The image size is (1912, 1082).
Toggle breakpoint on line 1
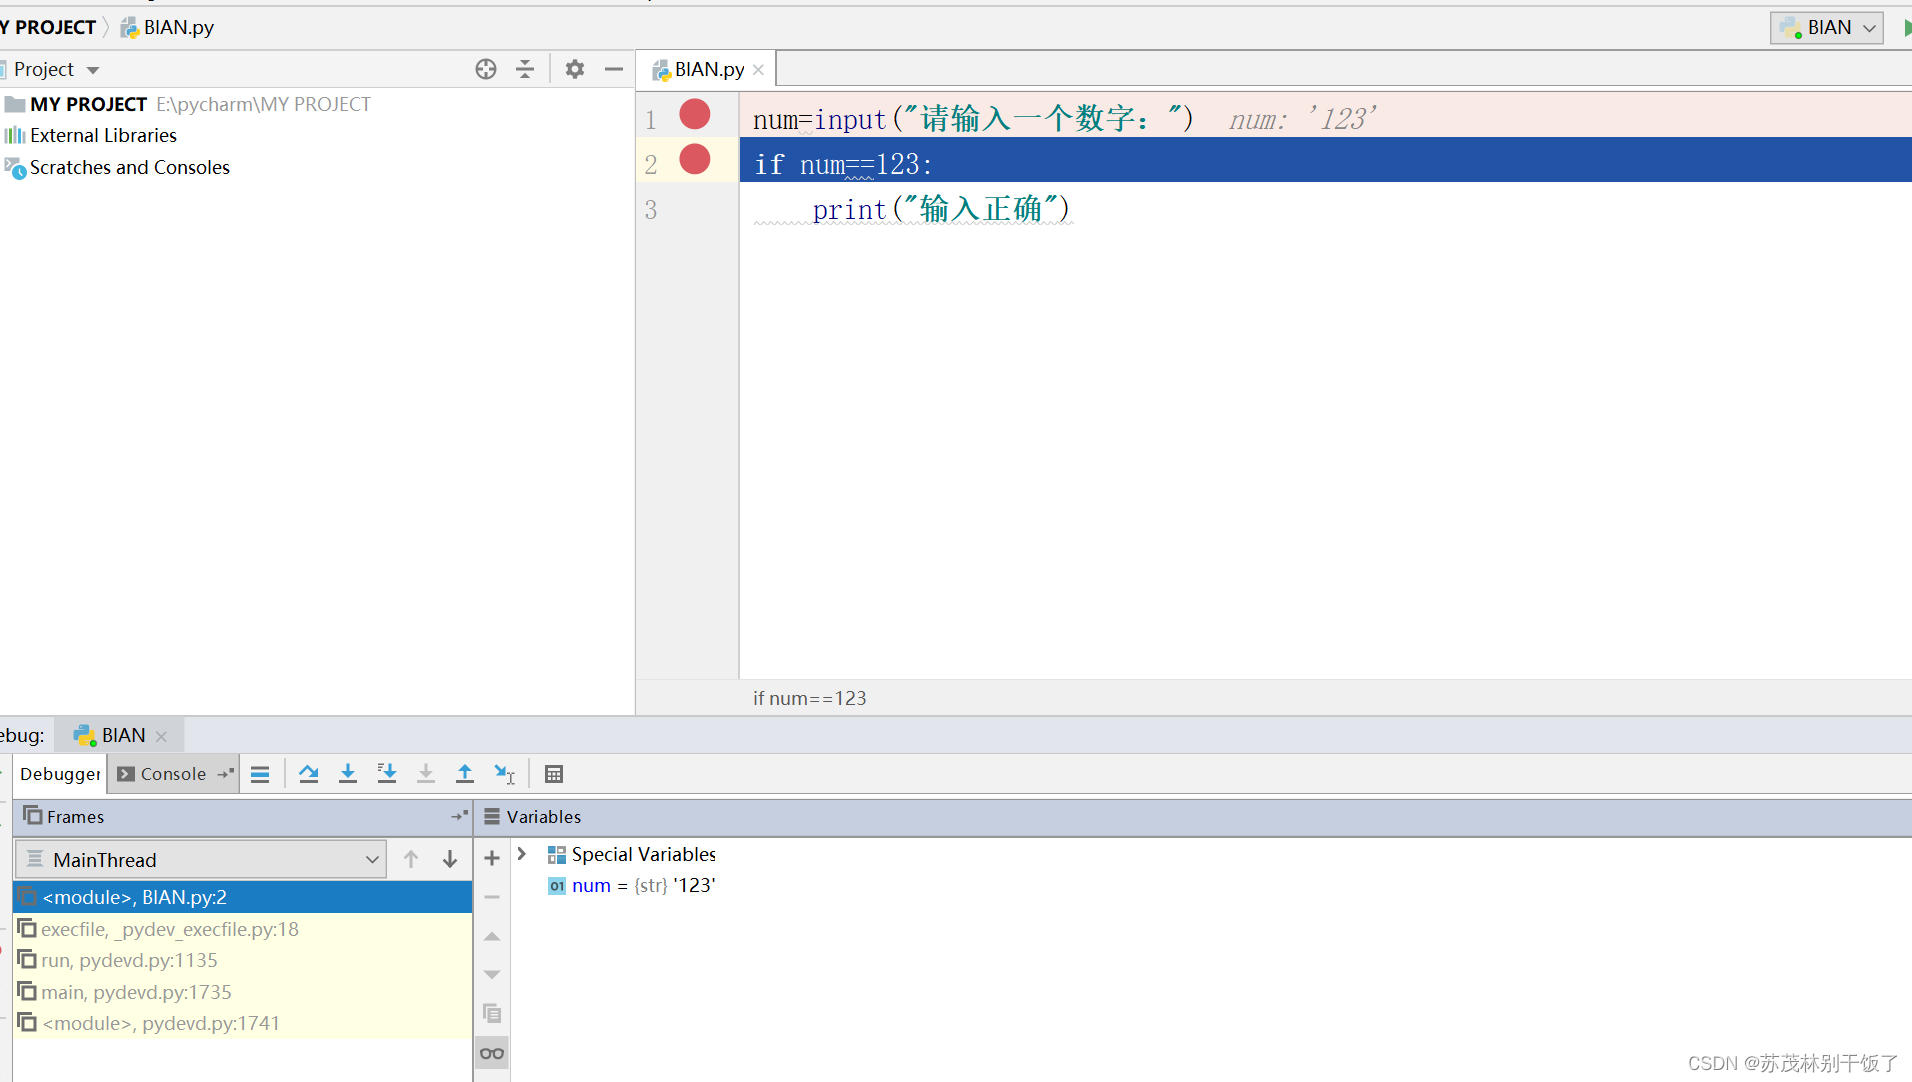[x=695, y=114]
